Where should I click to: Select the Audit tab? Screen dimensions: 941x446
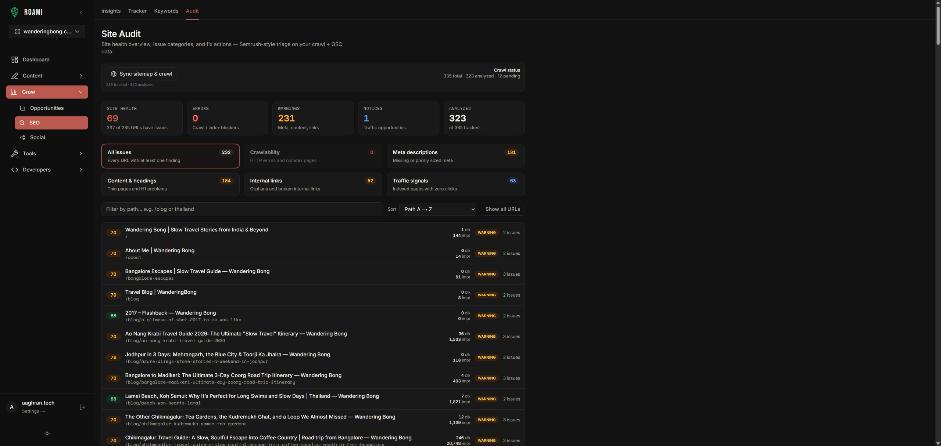(x=192, y=11)
